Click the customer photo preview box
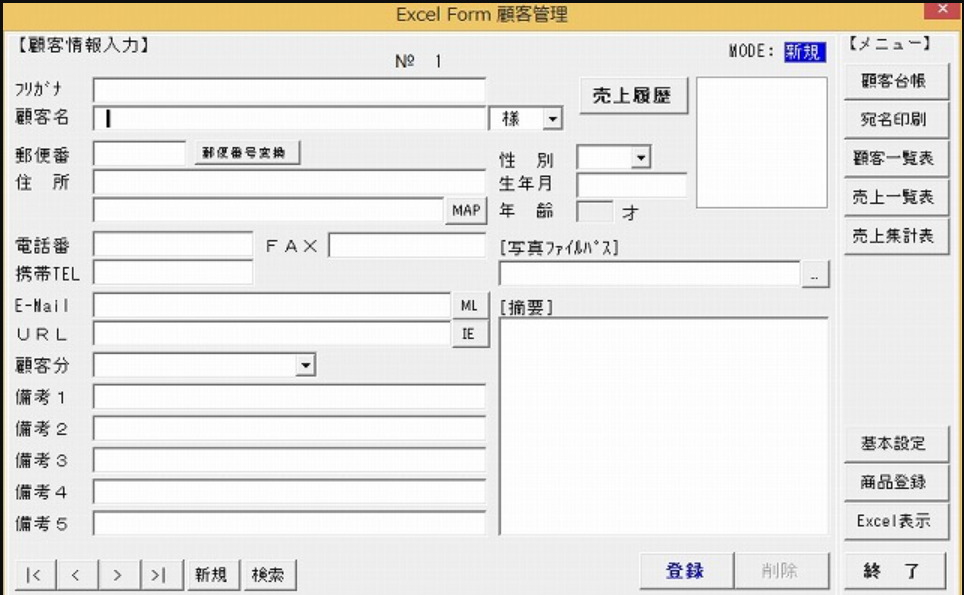The image size is (964, 595). [x=762, y=143]
